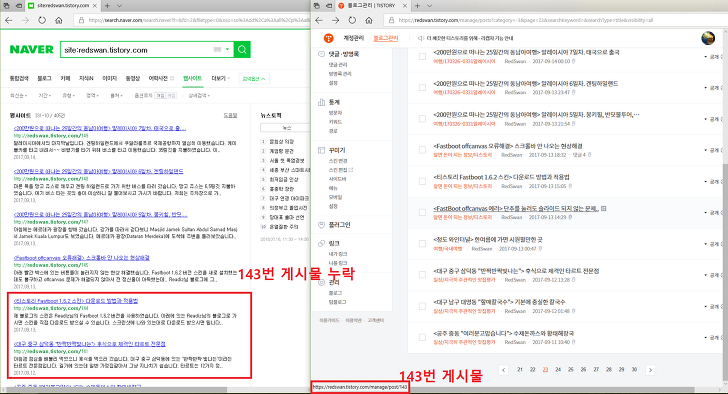Go to next page group in pagination
728x394 pixels.
tap(650, 370)
